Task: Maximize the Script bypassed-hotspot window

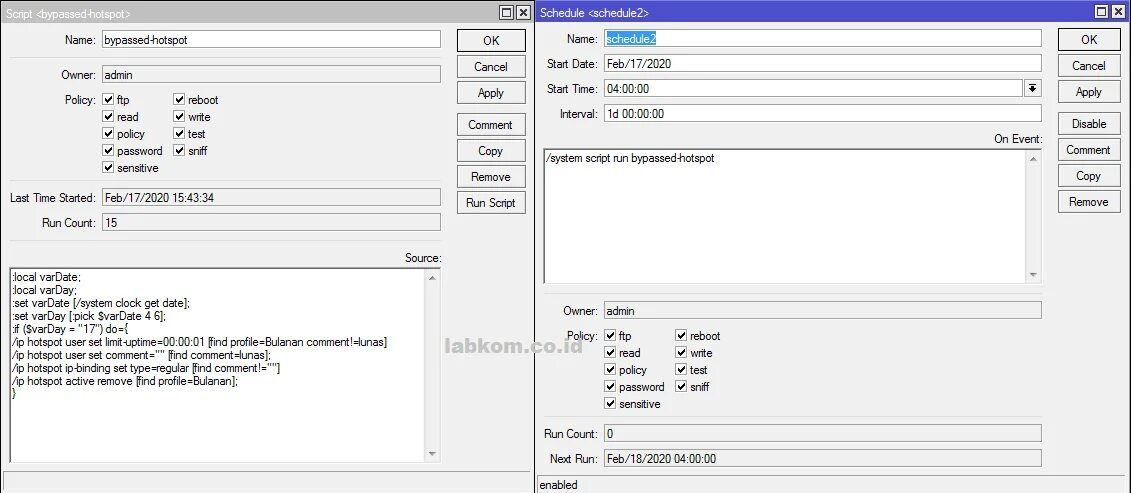Action: pos(506,12)
